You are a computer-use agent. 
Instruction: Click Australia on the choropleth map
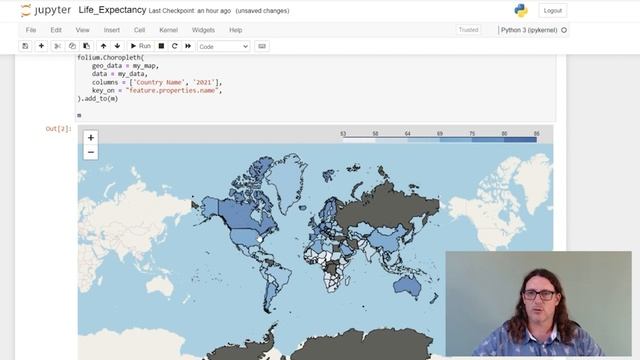pos(407,285)
